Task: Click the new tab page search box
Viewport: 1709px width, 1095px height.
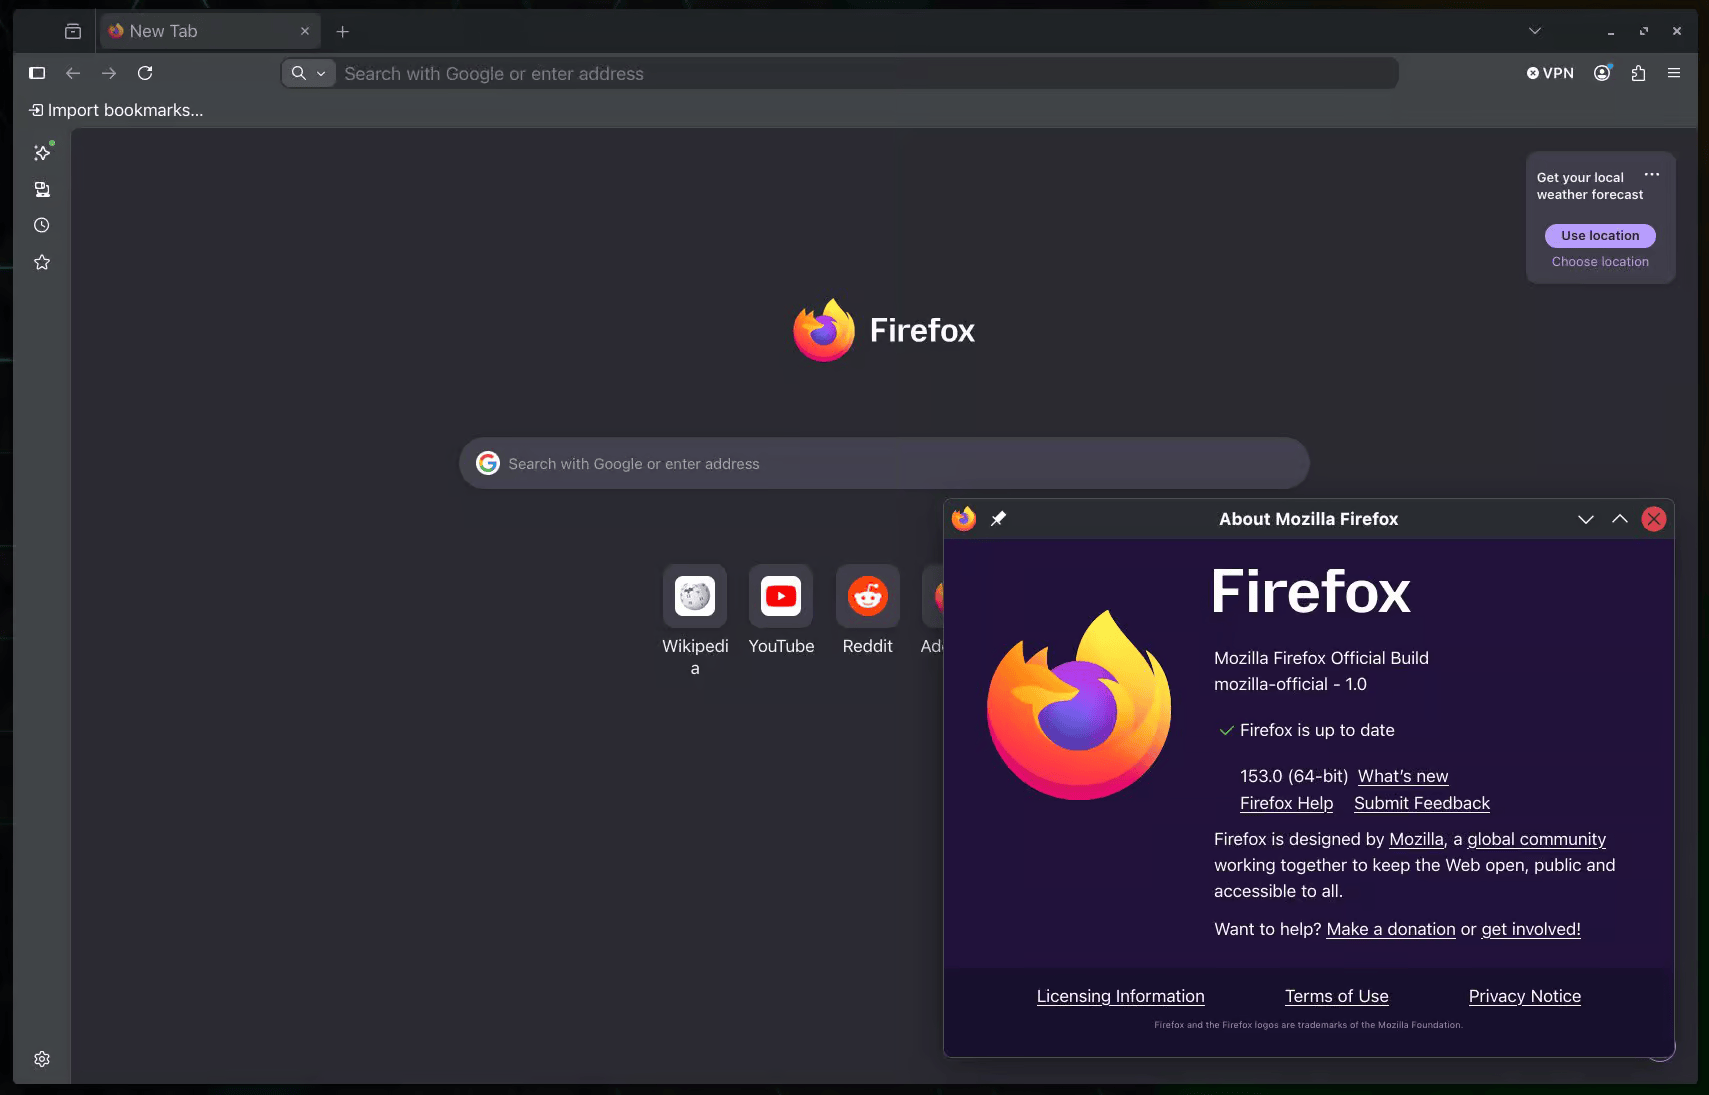Action: click(x=884, y=463)
